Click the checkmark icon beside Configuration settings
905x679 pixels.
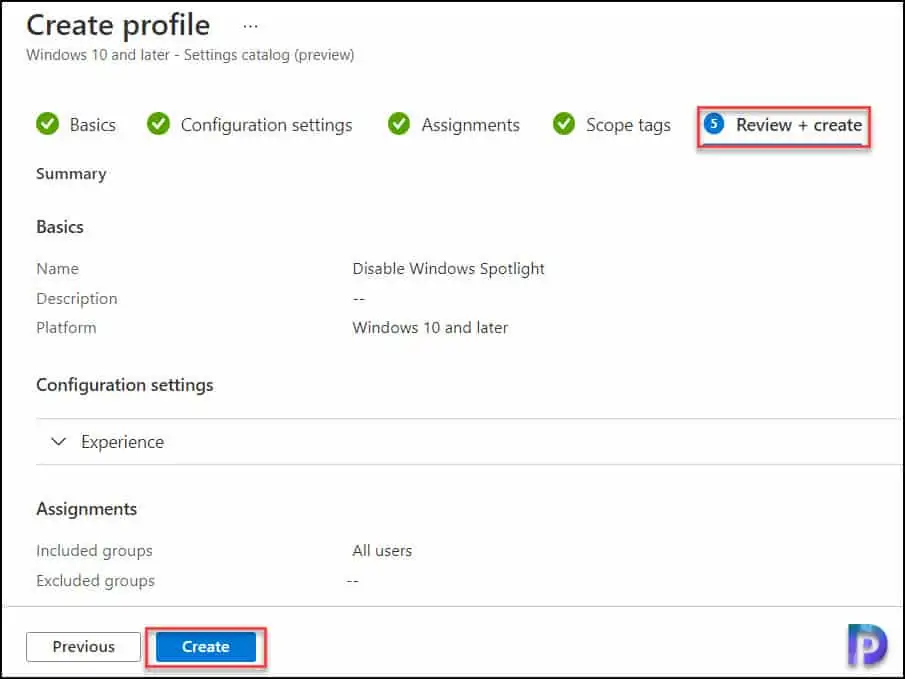coord(158,124)
